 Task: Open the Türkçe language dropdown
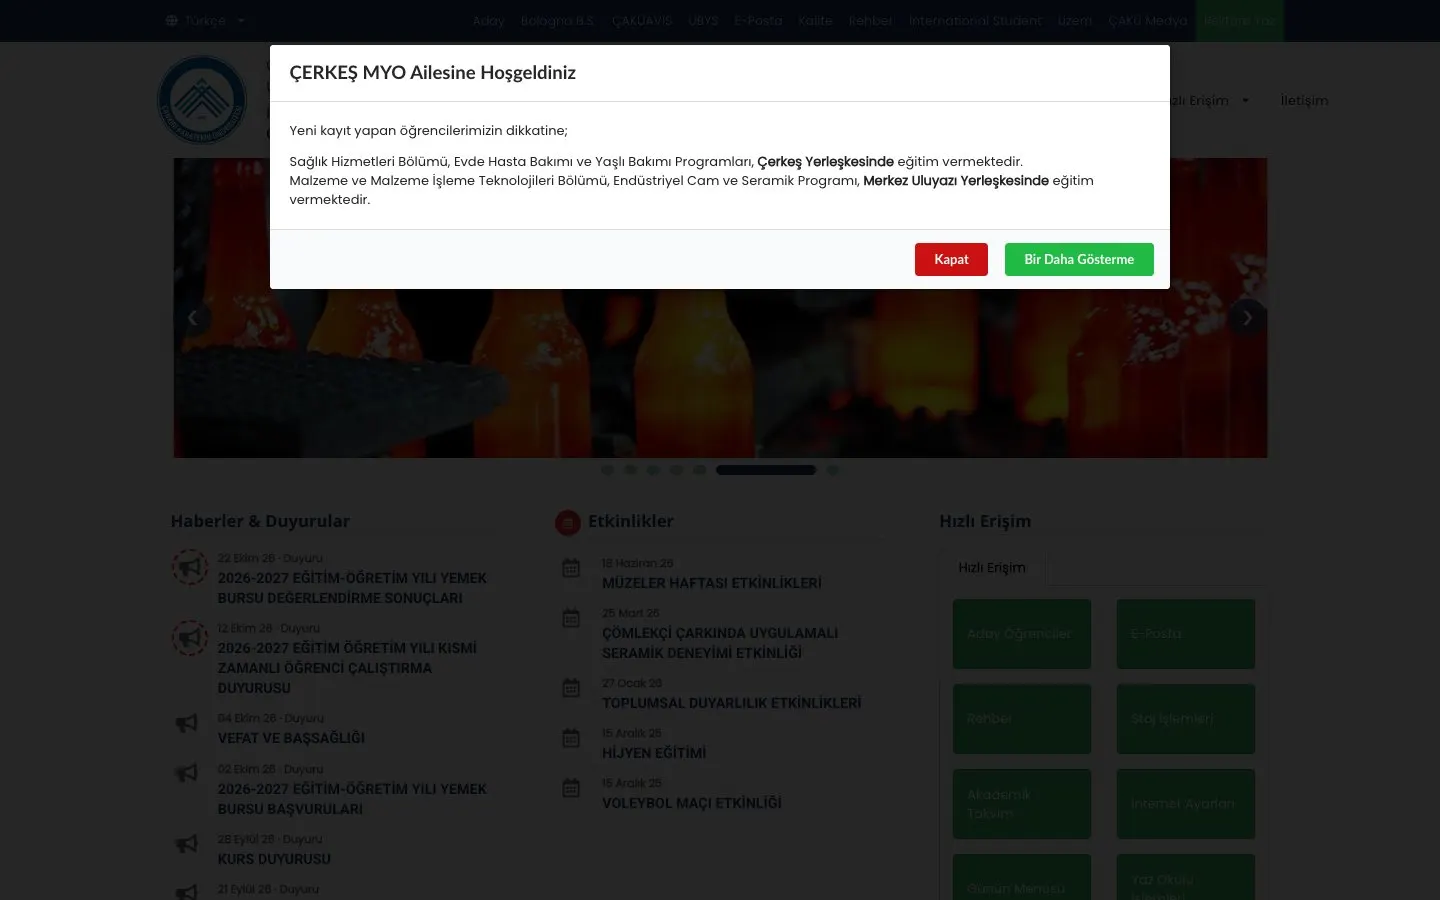pos(206,20)
